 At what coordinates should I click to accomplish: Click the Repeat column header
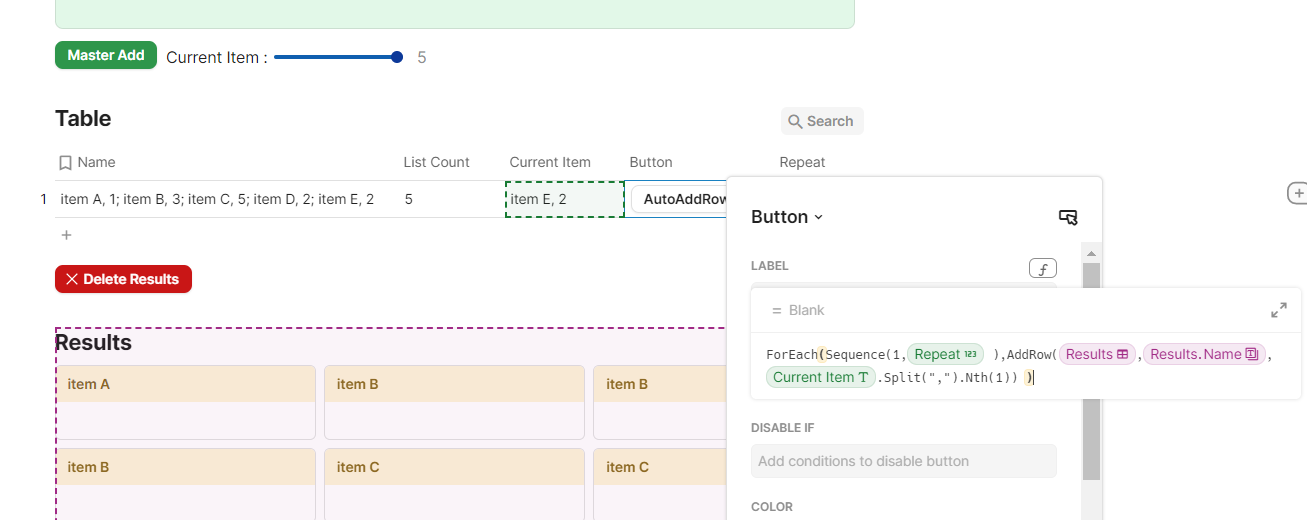pos(802,162)
